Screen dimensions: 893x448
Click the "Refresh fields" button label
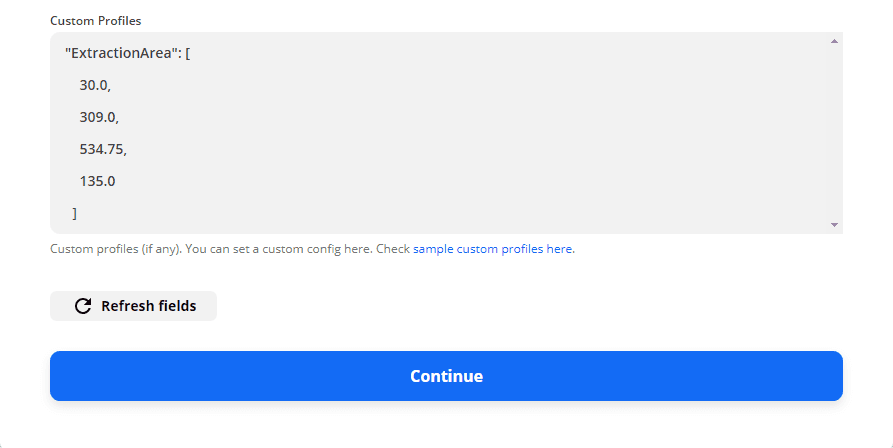click(x=148, y=306)
